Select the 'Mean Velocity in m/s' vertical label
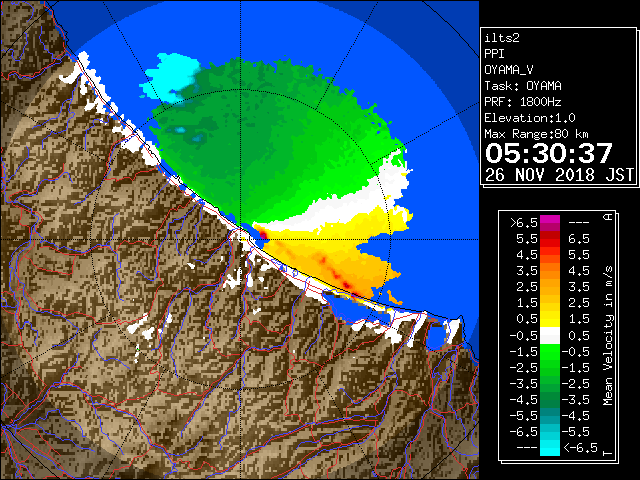Image resolution: width=640 pixels, height=480 pixels. pos(608,336)
